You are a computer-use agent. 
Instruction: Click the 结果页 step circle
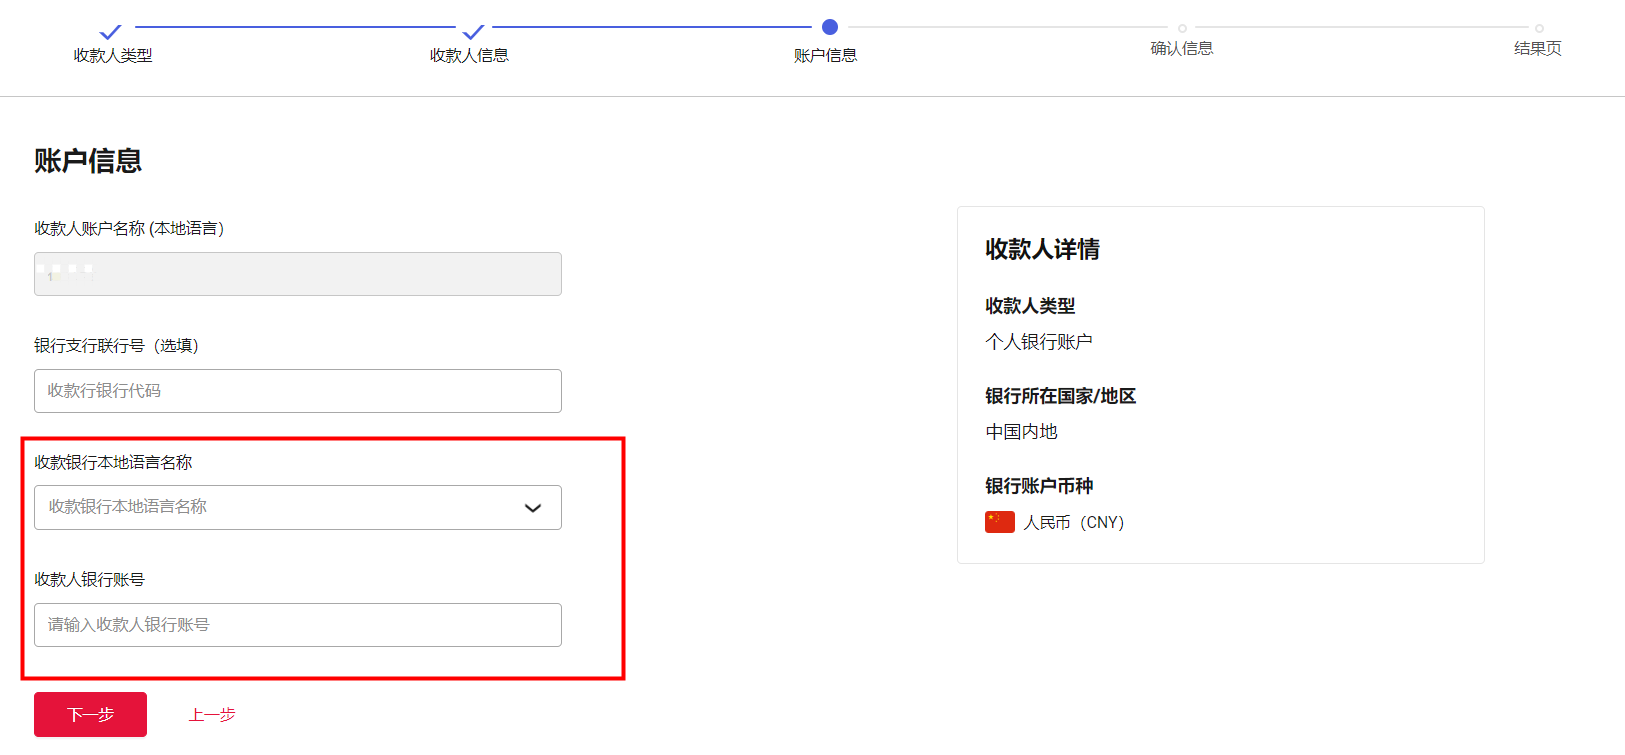(1539, 28)
